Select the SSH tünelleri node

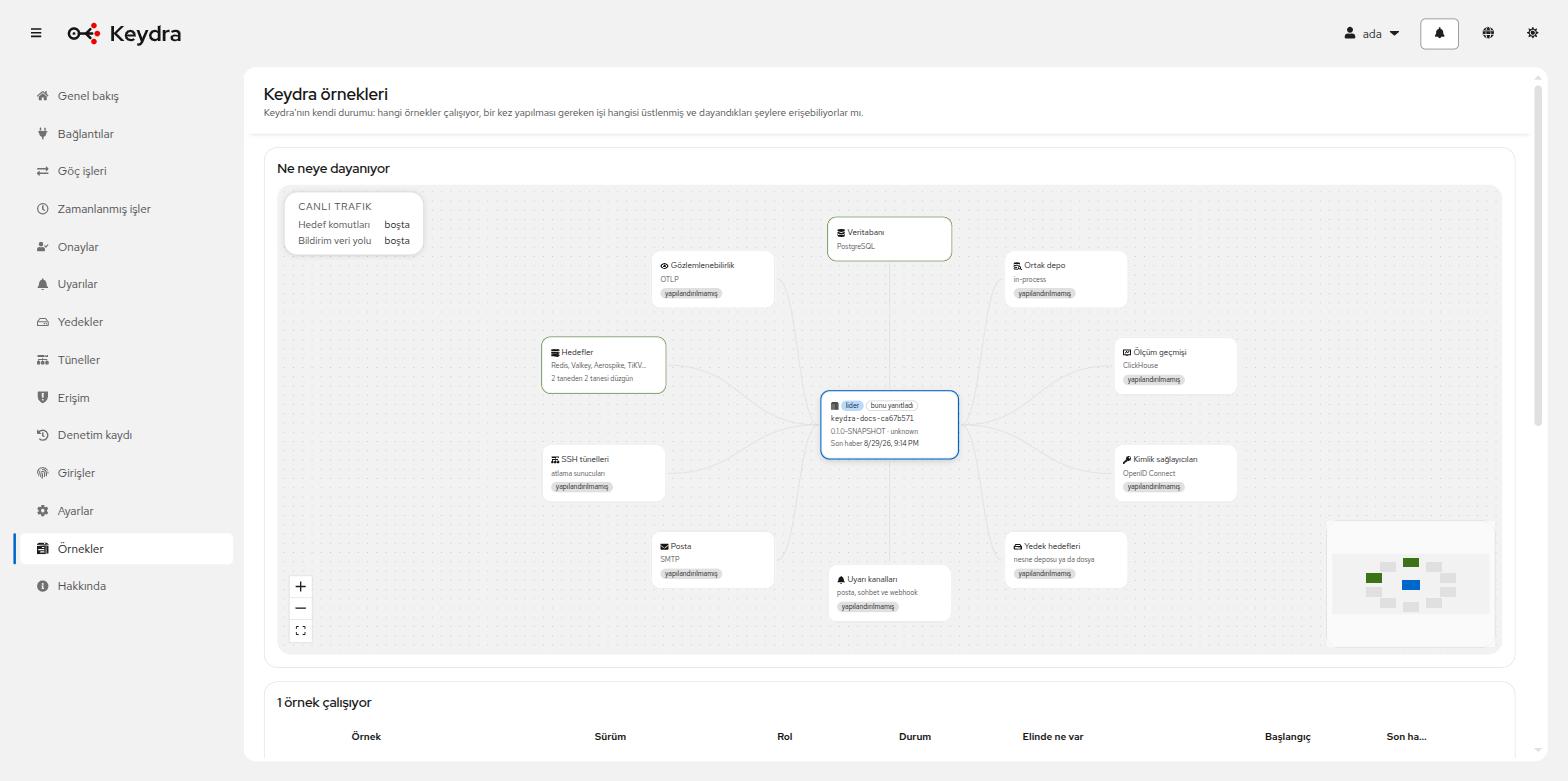(x=604, y=473)
